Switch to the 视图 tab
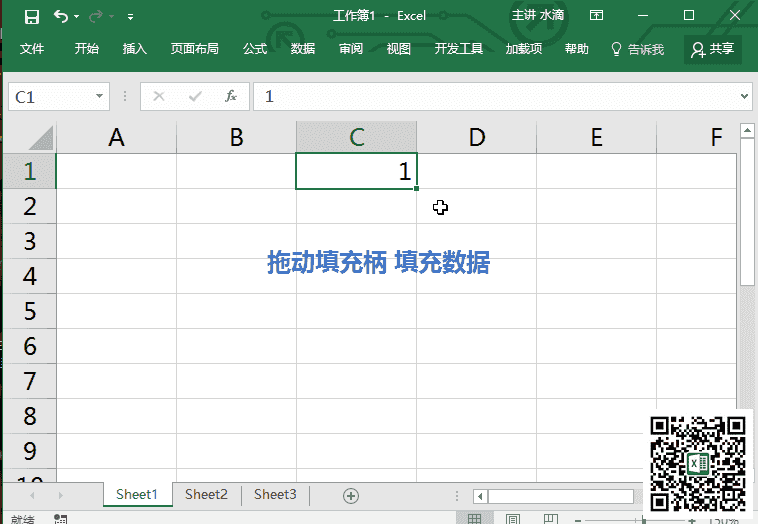The height and width of the screenshot is (524, 758). coord(398,48)
